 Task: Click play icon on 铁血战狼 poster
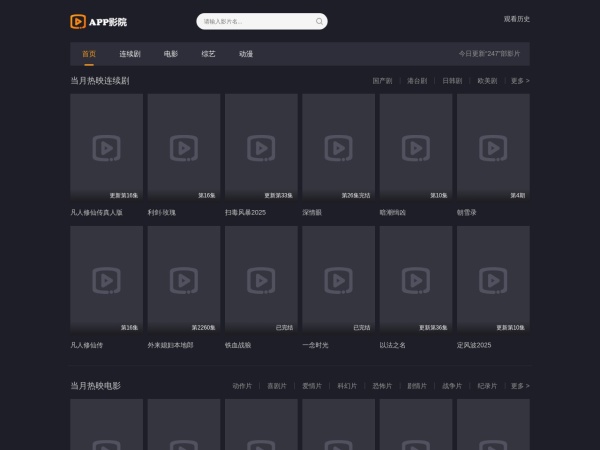[261, 280]
